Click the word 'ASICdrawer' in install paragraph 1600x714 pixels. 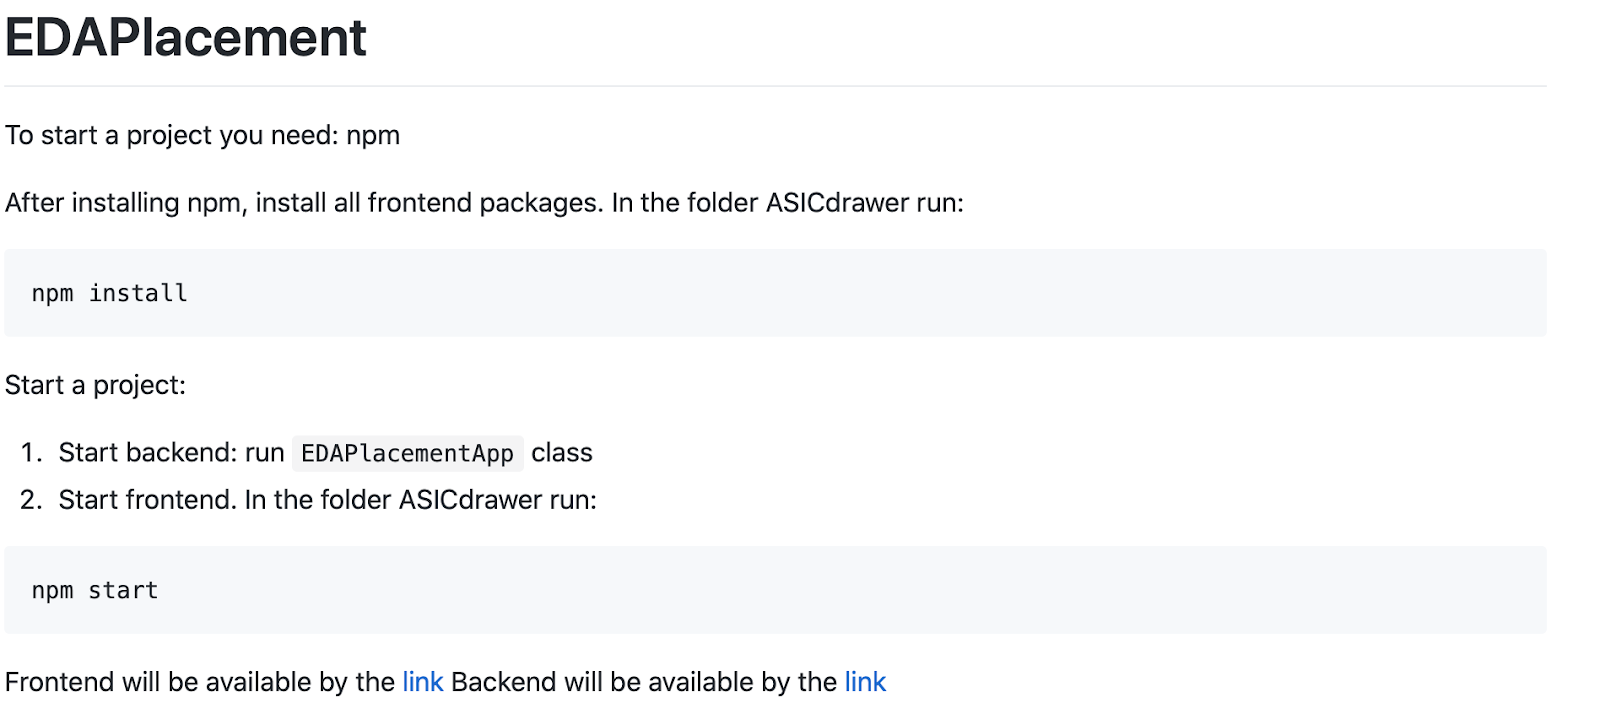838,203
